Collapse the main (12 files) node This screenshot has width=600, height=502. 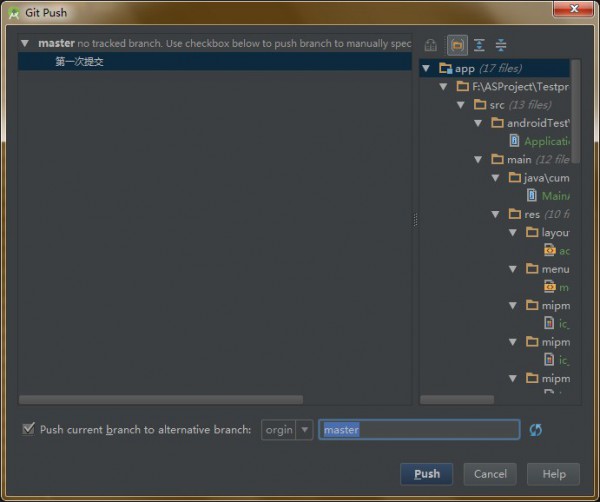(478, 159)
